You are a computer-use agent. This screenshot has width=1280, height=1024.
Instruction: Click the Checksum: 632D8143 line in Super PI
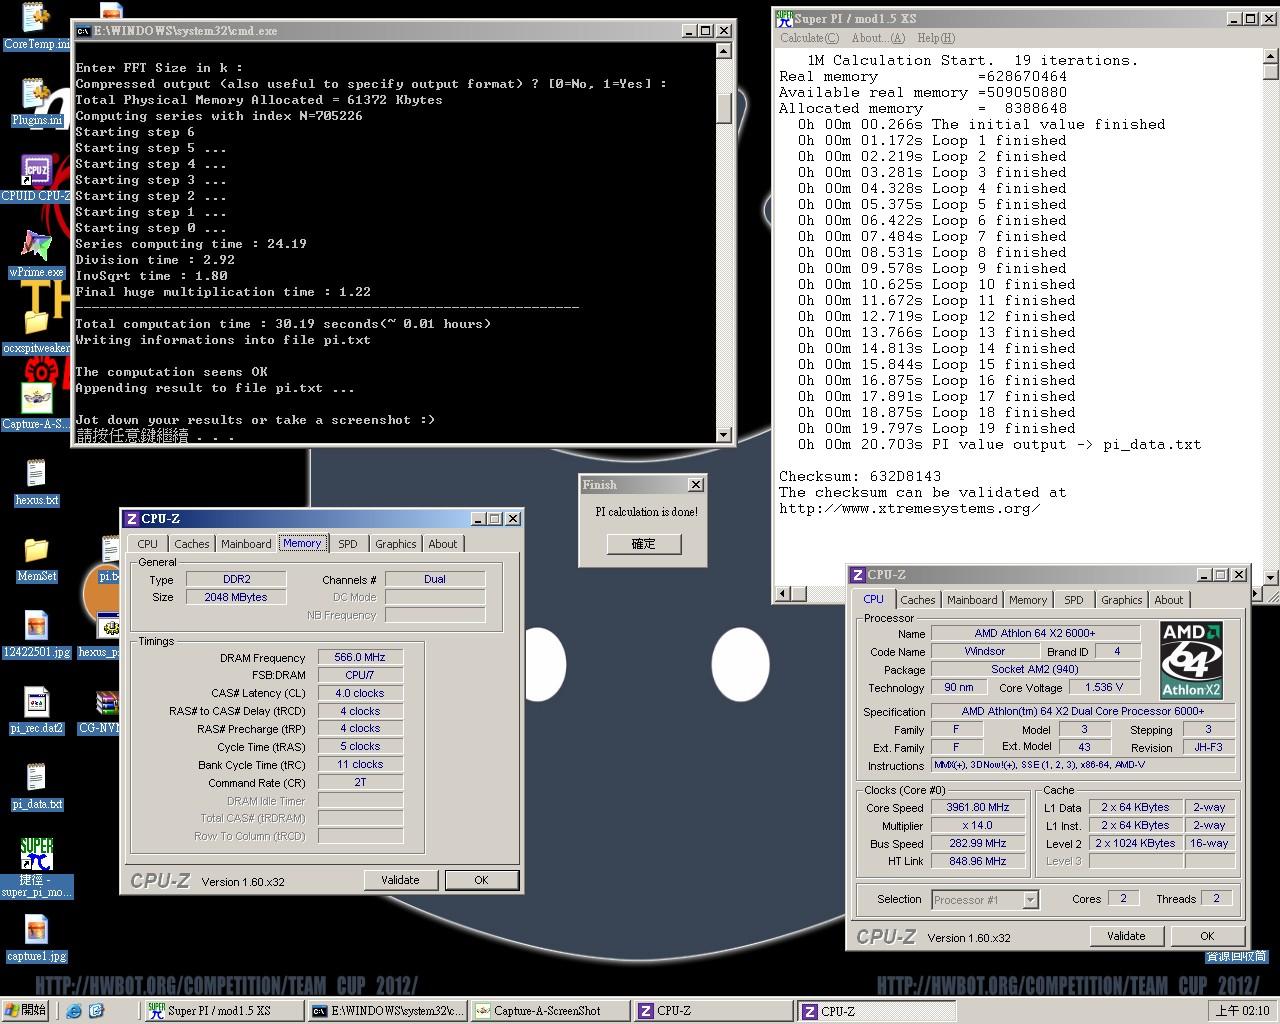(860, 476)
